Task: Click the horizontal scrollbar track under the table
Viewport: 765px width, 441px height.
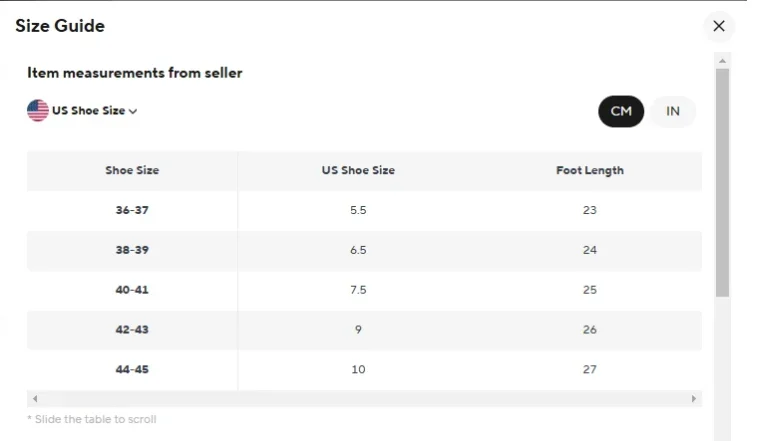Action: (x=364, y=399)
